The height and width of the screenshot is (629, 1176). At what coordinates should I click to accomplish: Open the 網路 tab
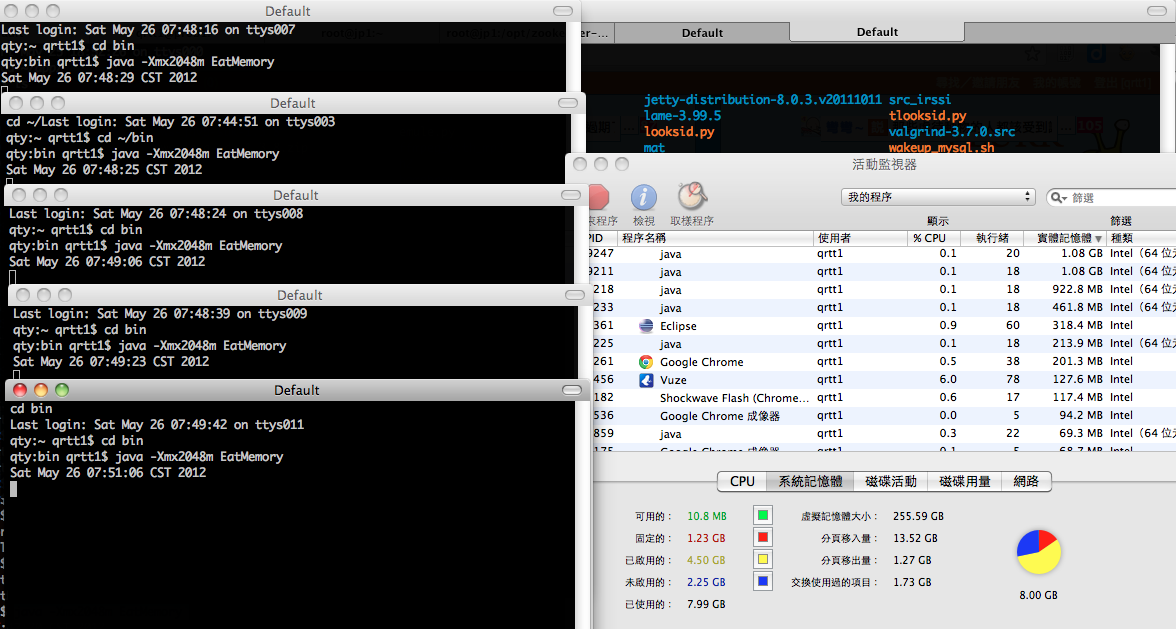(1026, 481)
